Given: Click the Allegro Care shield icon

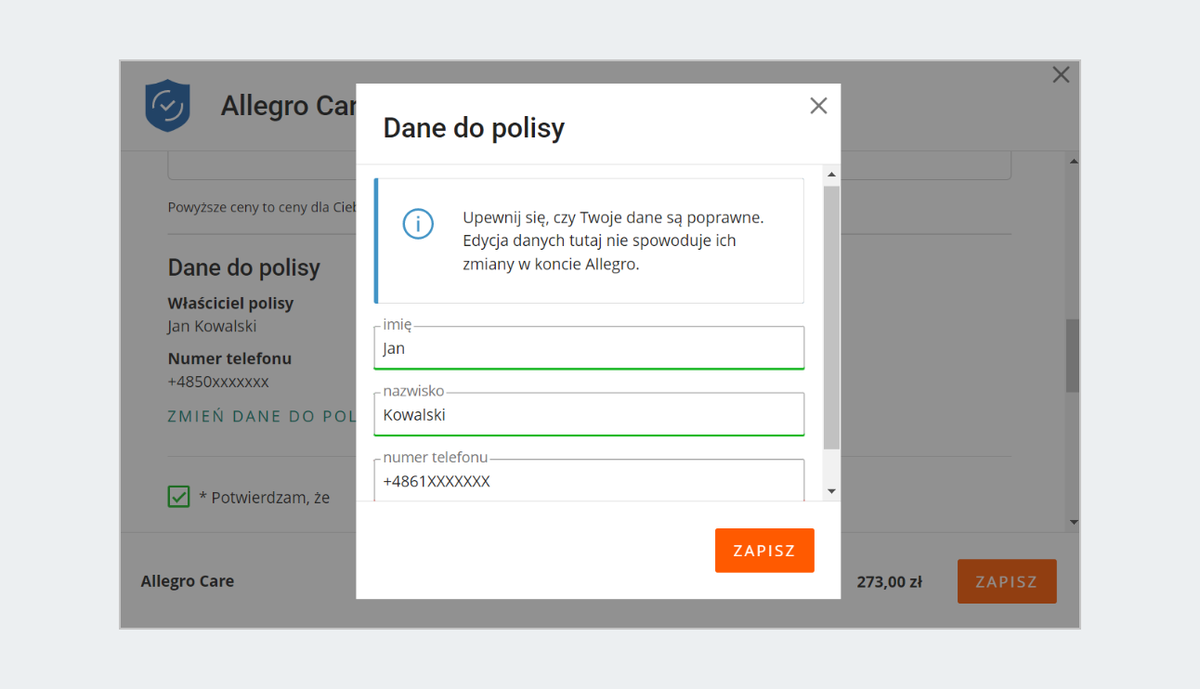Looking at the screenshot, I should (168, 105).
